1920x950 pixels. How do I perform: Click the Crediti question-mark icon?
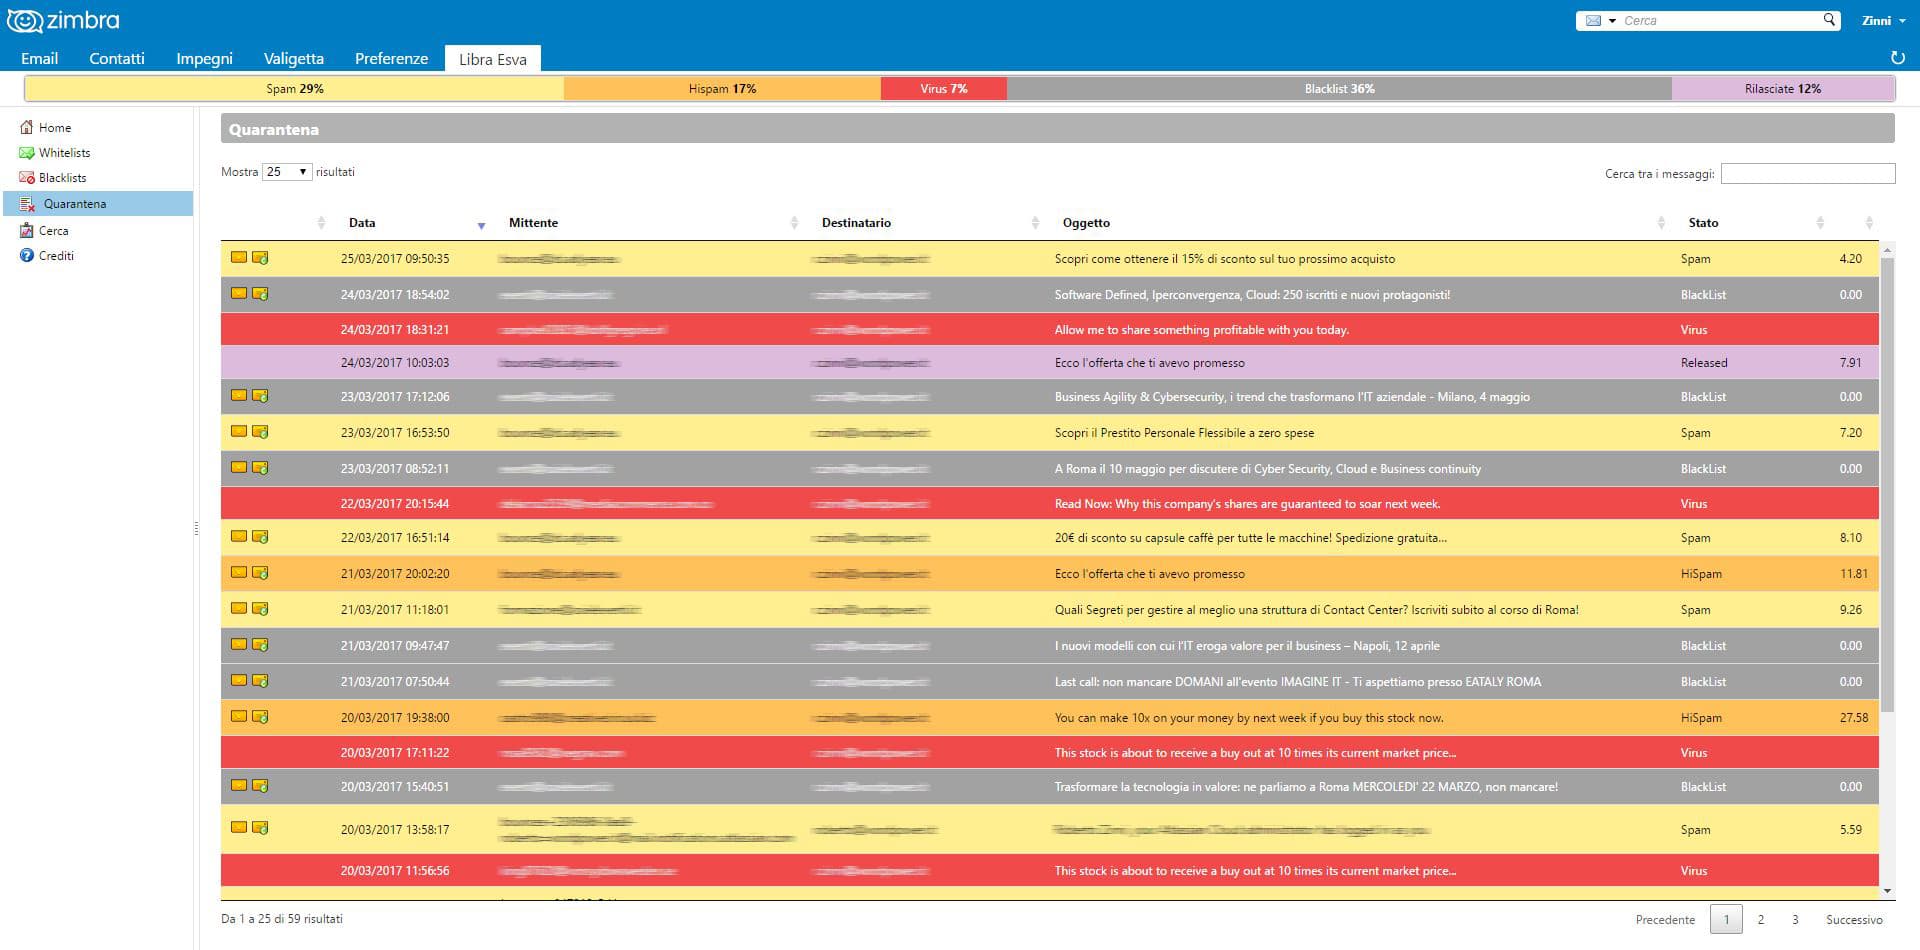coord(27,255)
